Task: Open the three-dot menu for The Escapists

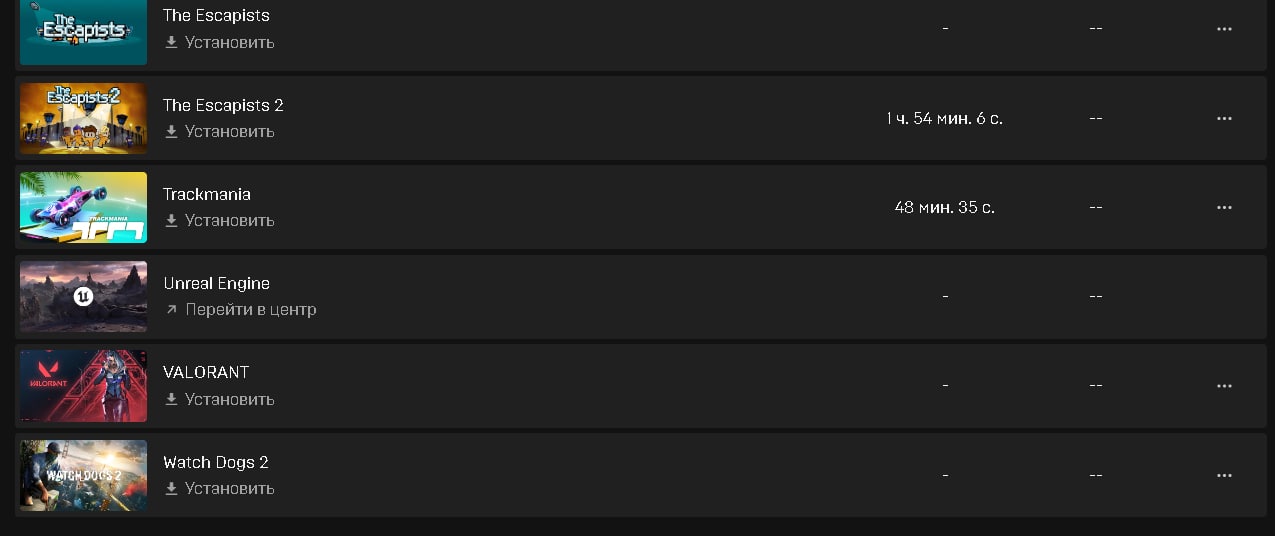Action: click(1224, 29)
